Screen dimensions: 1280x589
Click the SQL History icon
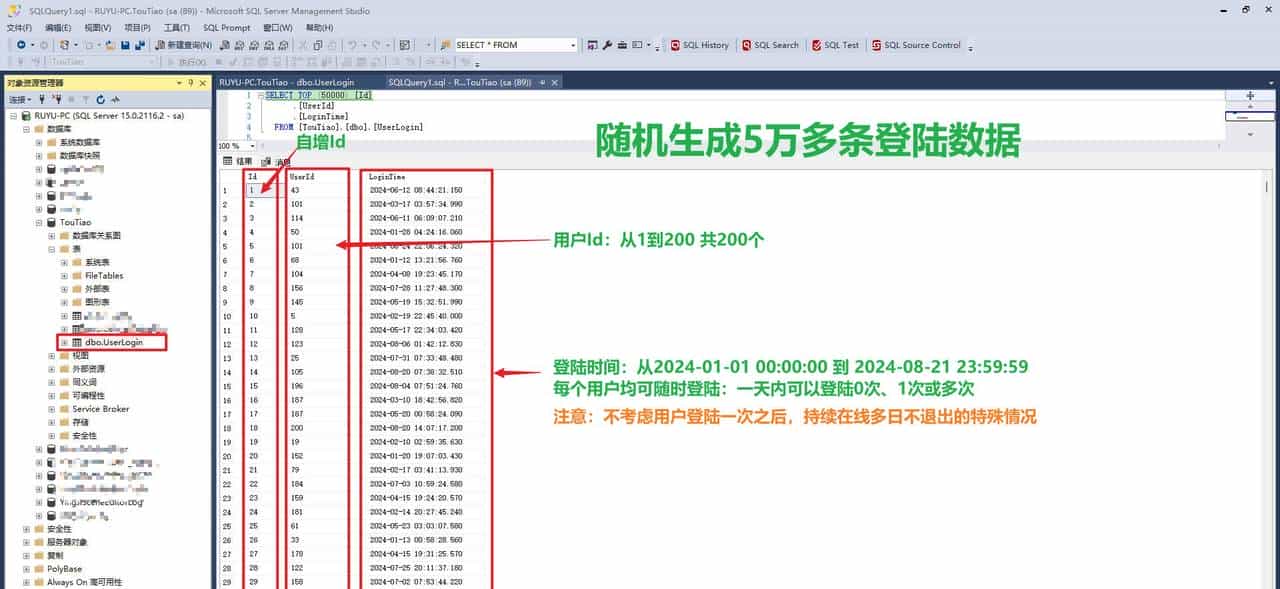coord(699,45)
